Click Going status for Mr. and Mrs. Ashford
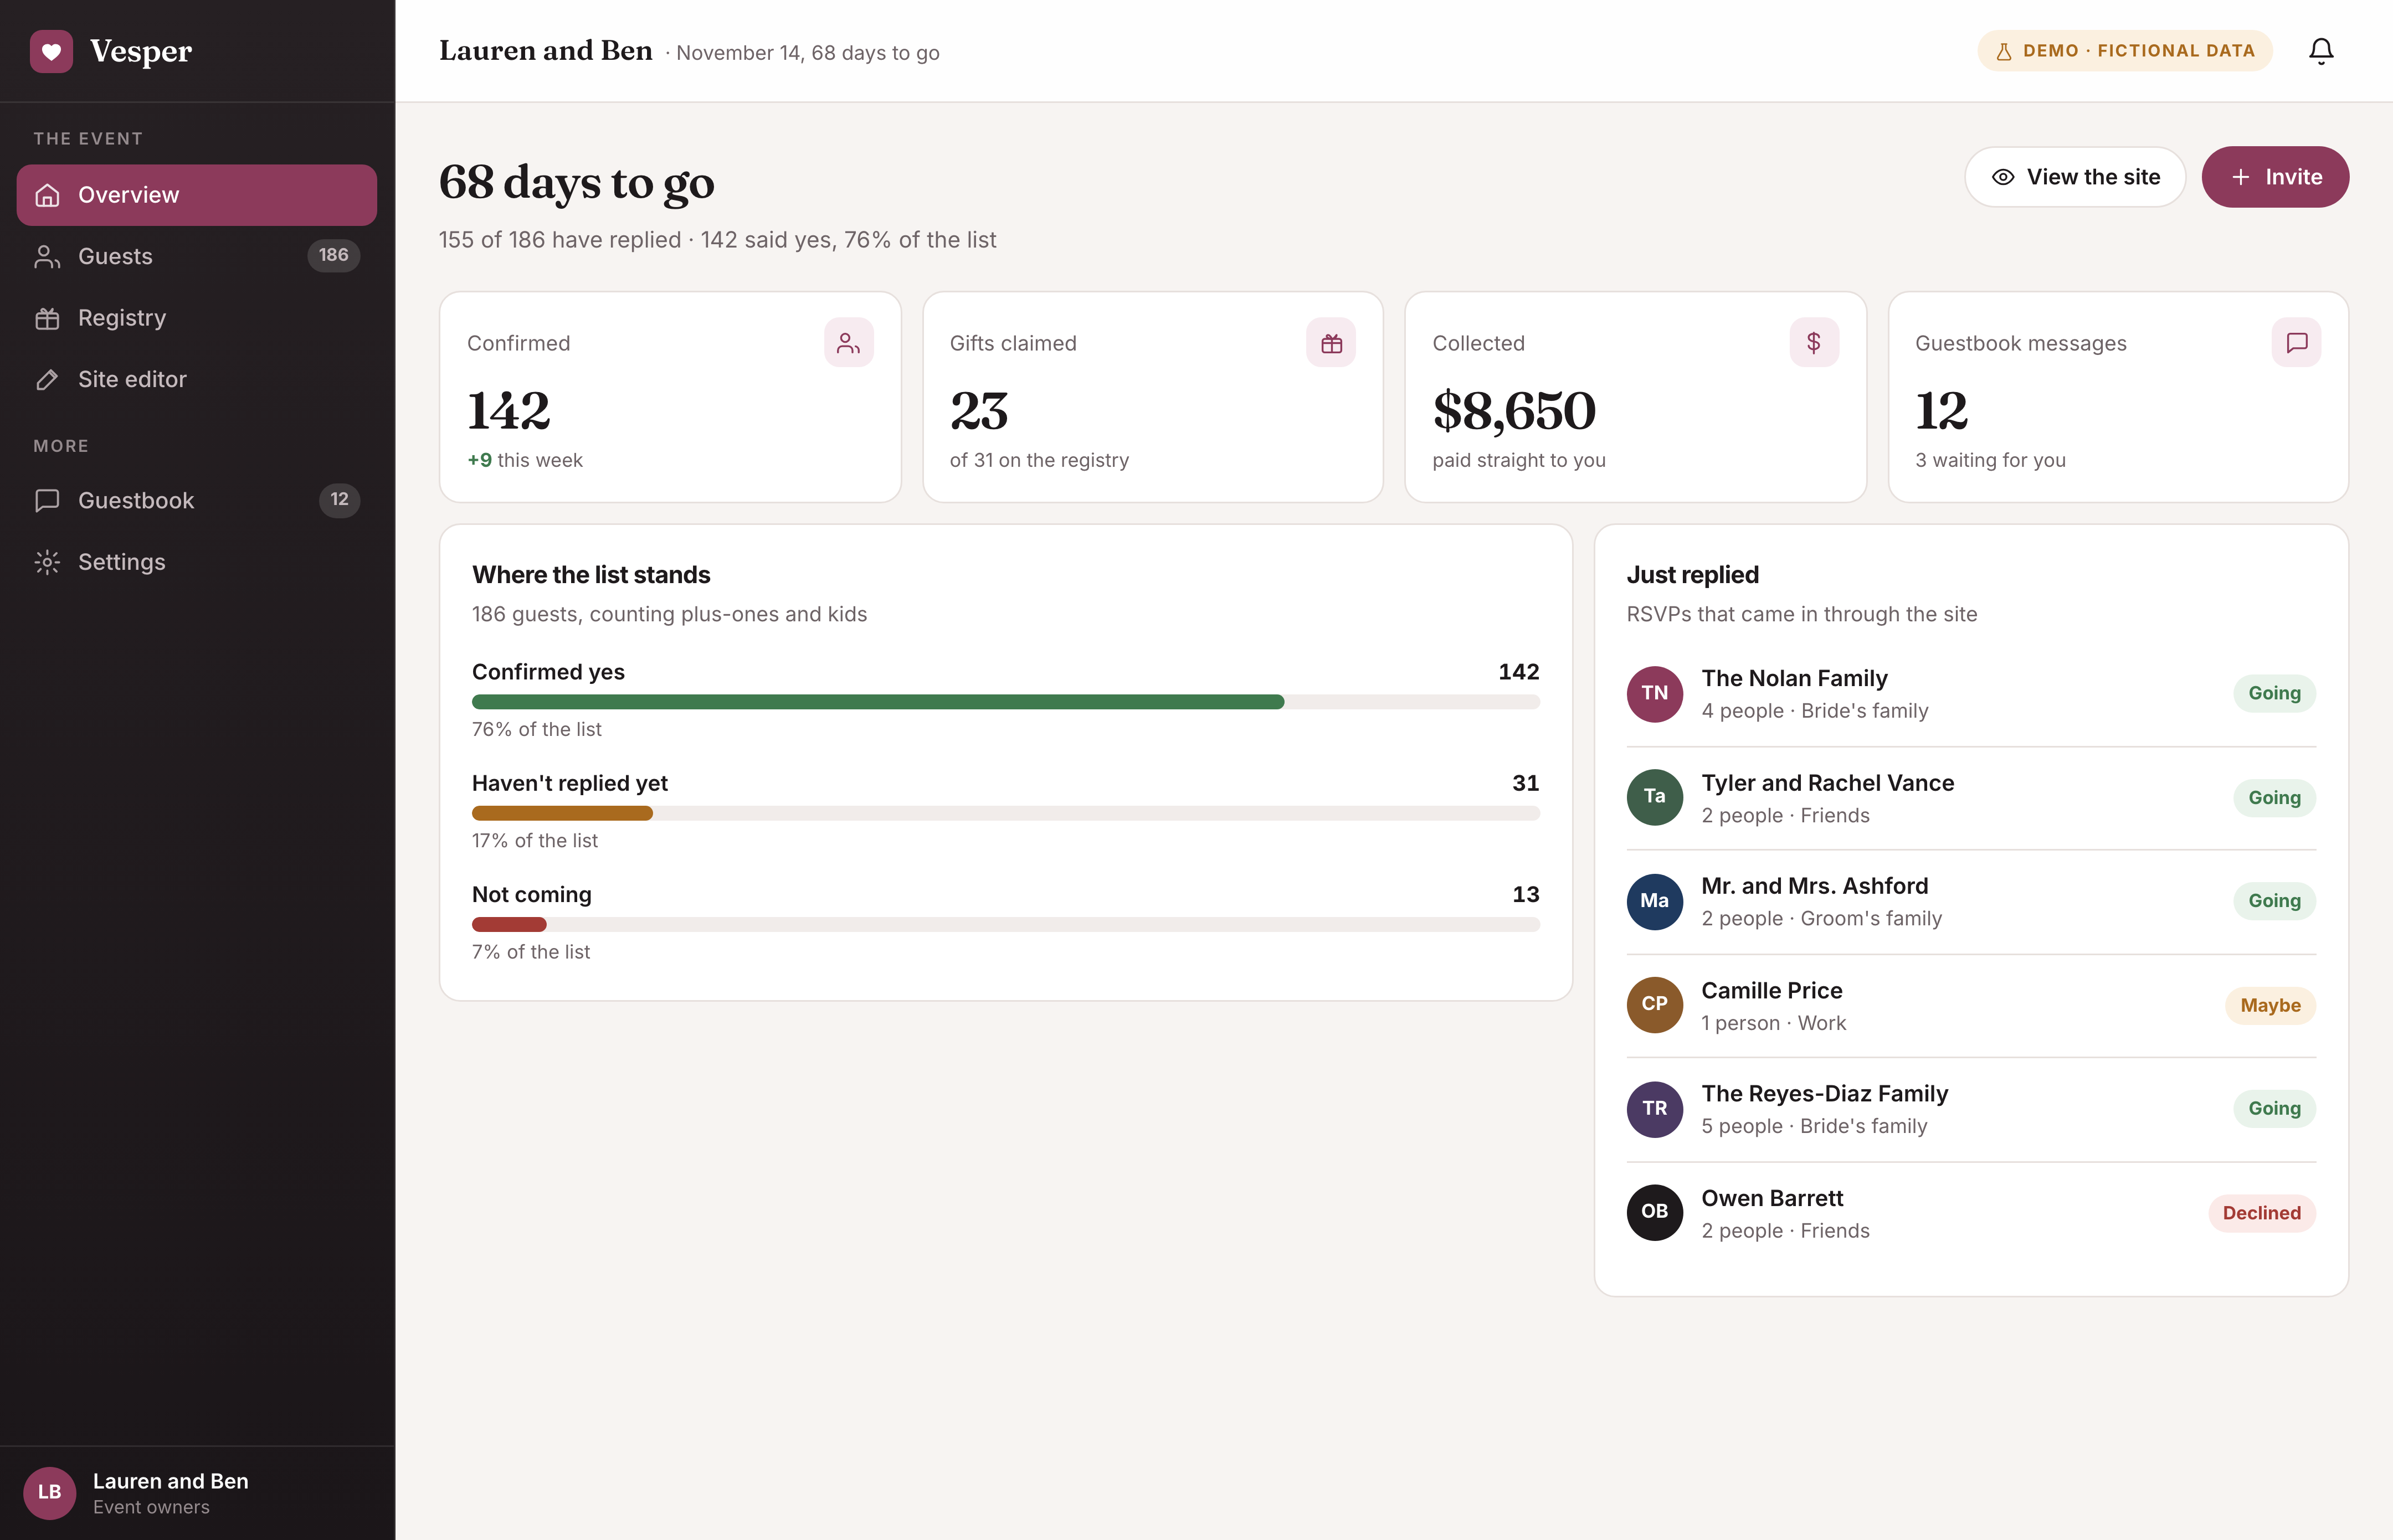Image resolution: width=2393 pixels, height=1540 pixels. point(2274,901)
